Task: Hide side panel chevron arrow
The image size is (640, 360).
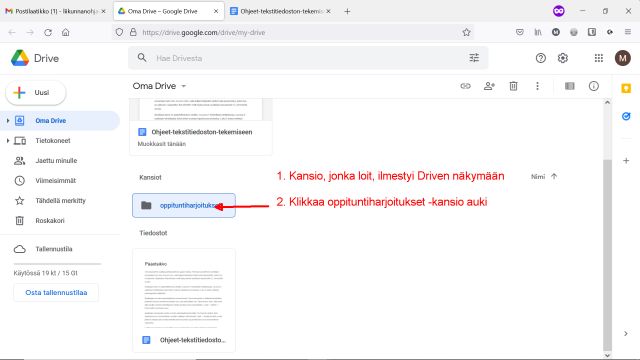Action: 626,334
